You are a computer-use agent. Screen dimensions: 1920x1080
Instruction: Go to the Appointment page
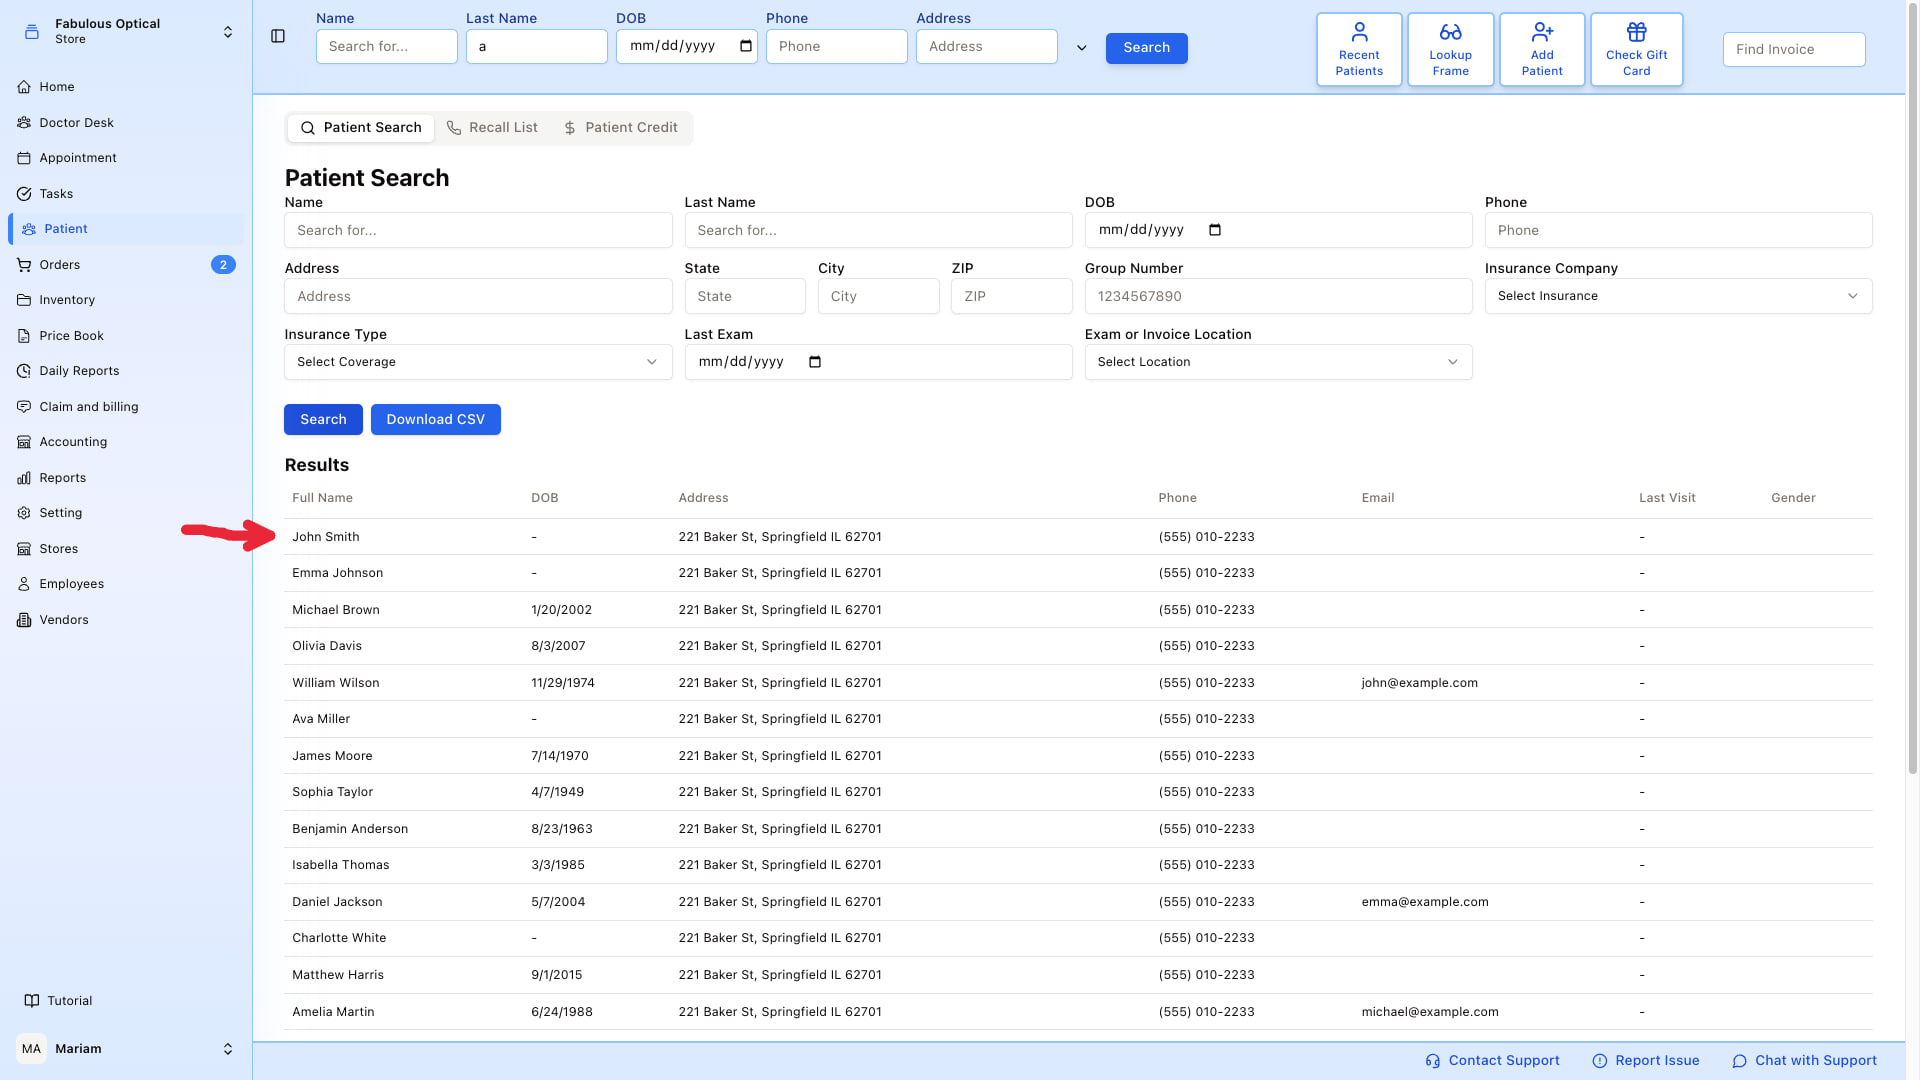(126, 158)
